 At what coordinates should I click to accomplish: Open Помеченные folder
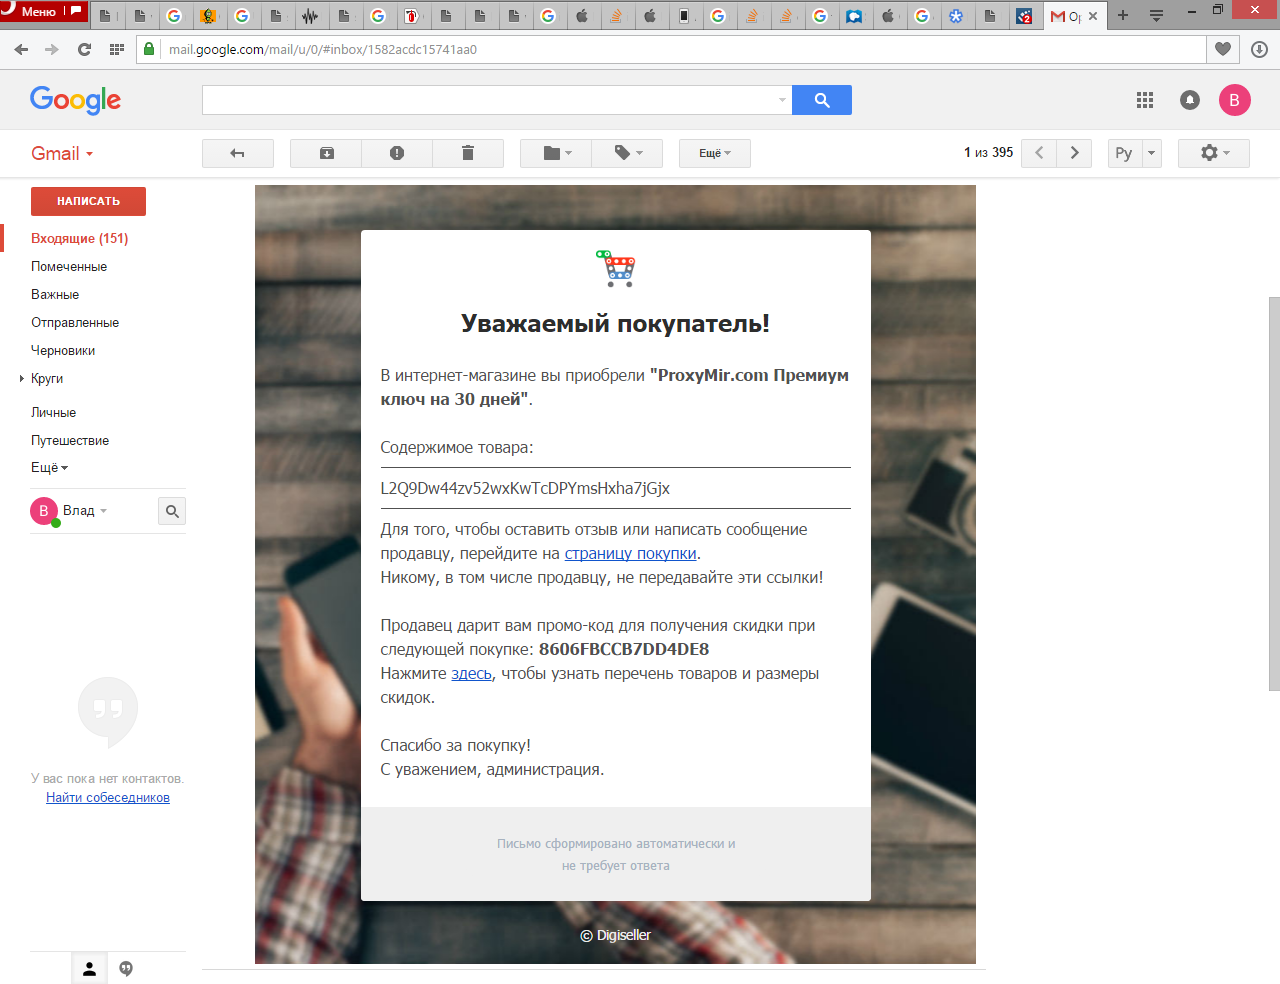click(x=69, y=266)
